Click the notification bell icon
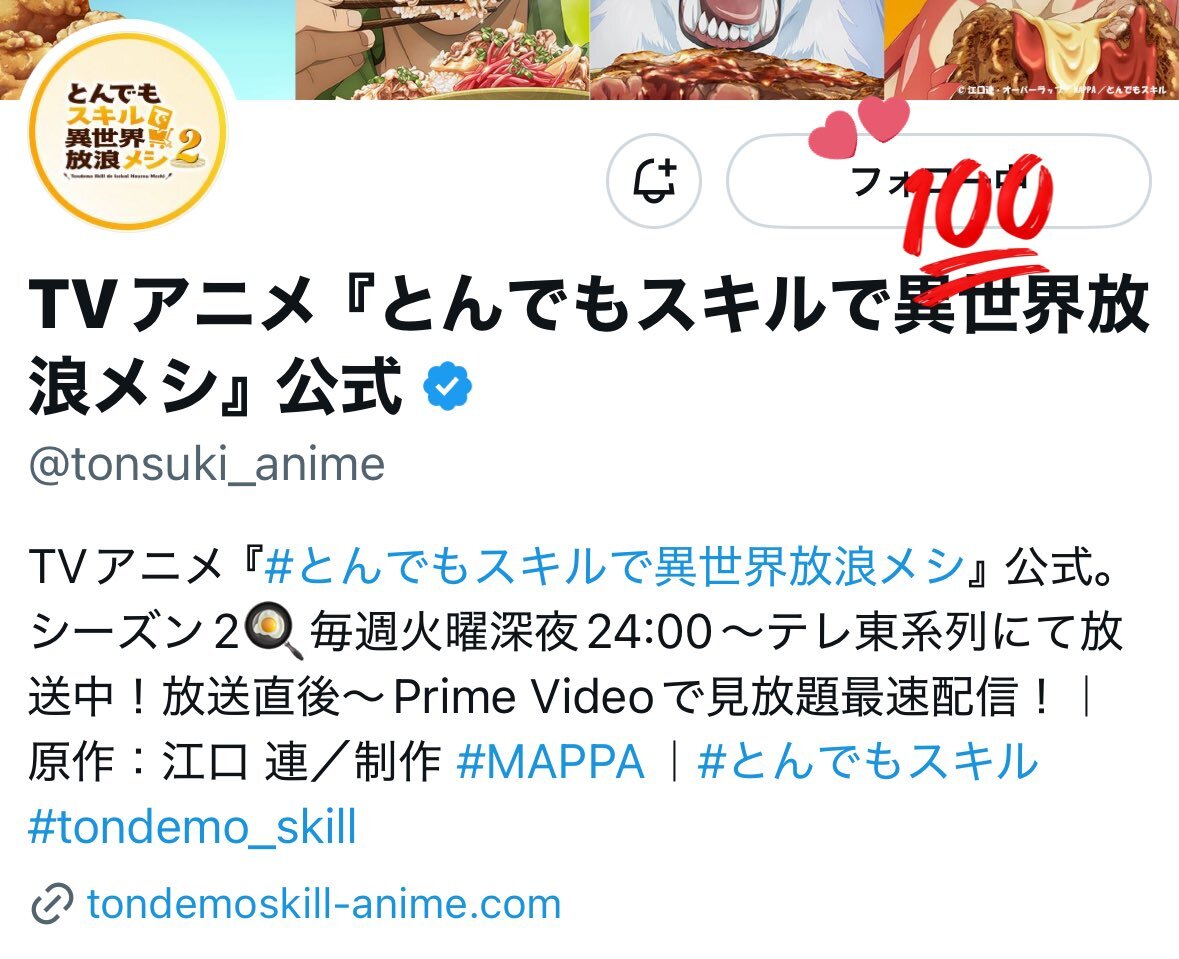This screenshot has width=1179, height=959. pos(653,181)
